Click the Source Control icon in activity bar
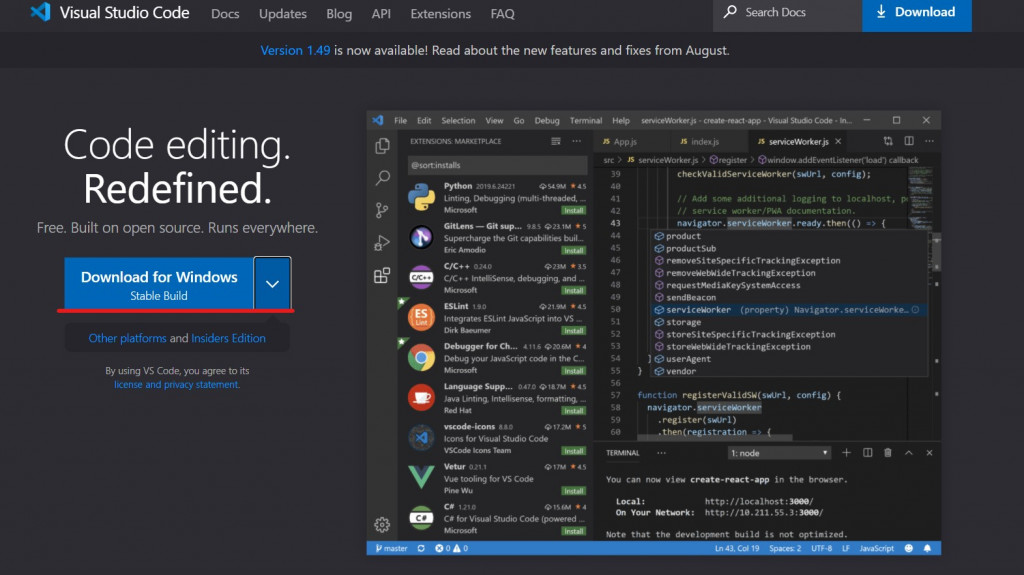1024x575 pixels. tap(382, 210)
